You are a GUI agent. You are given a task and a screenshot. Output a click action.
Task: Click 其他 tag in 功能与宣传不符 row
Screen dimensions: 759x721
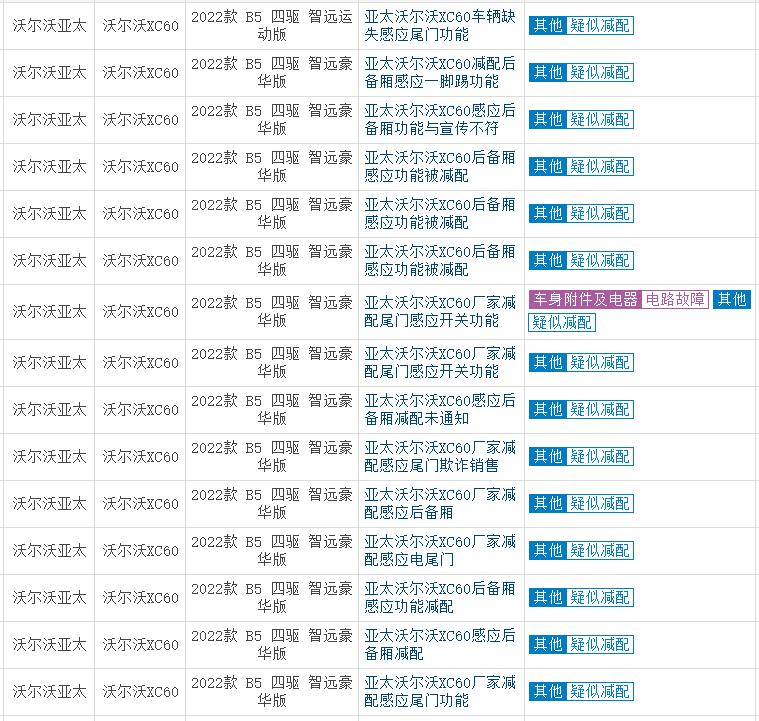coord(547,120)
